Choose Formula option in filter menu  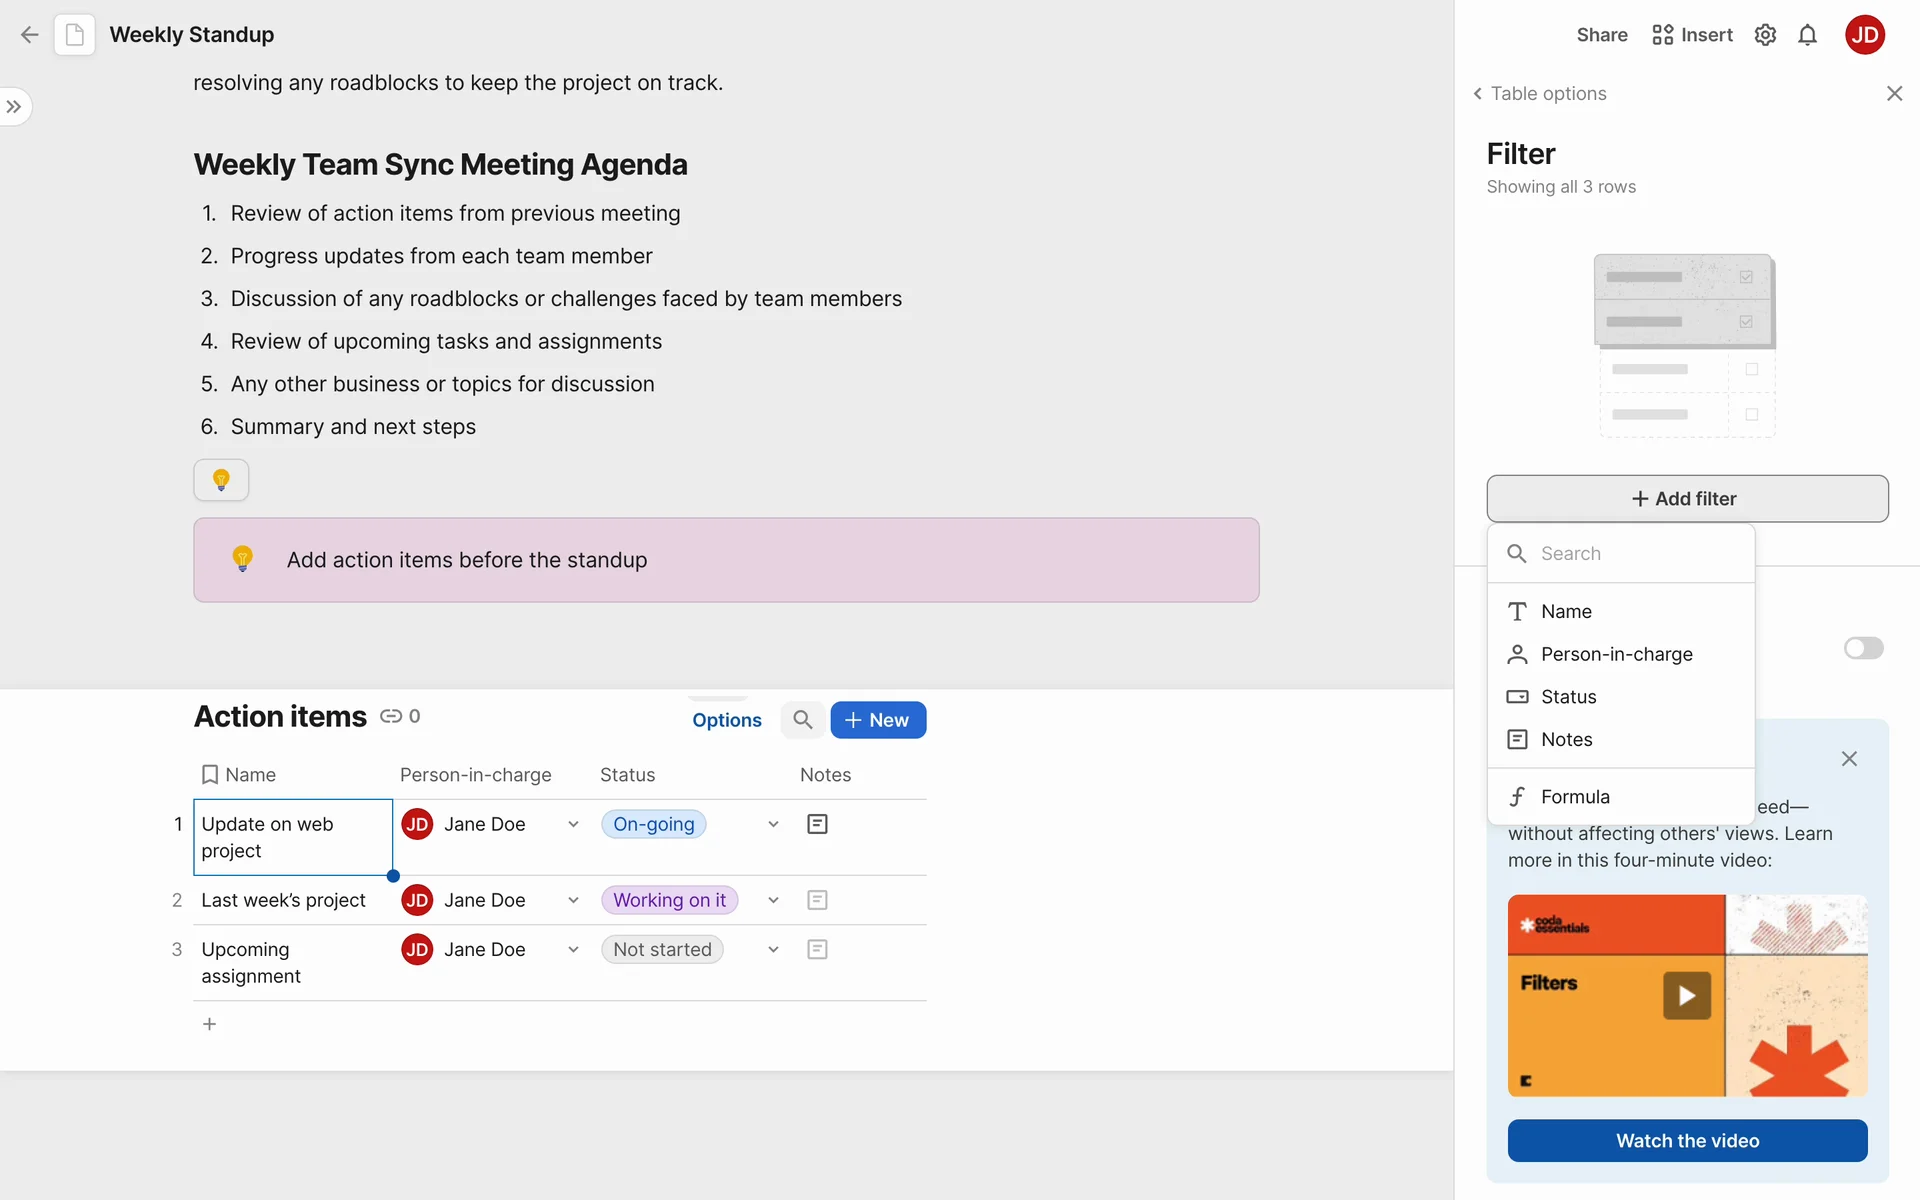coord(1575,797)
